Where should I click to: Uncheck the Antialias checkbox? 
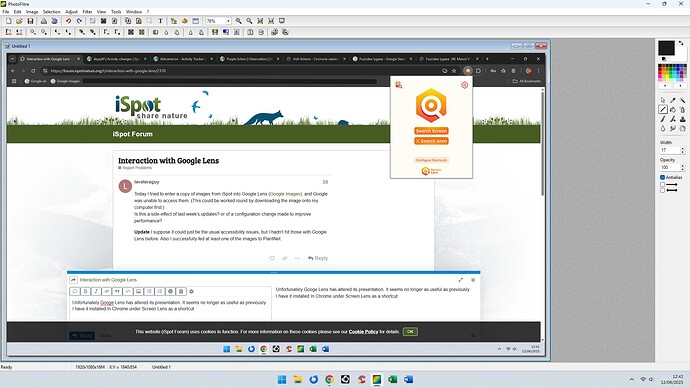click(x=662, y=177)
